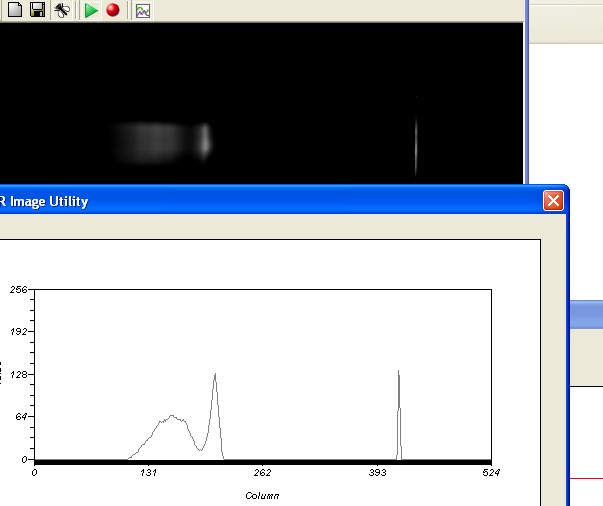
Task: Start acquisition with the green play button
Action: pyautogui.click(x=91, y=10)
